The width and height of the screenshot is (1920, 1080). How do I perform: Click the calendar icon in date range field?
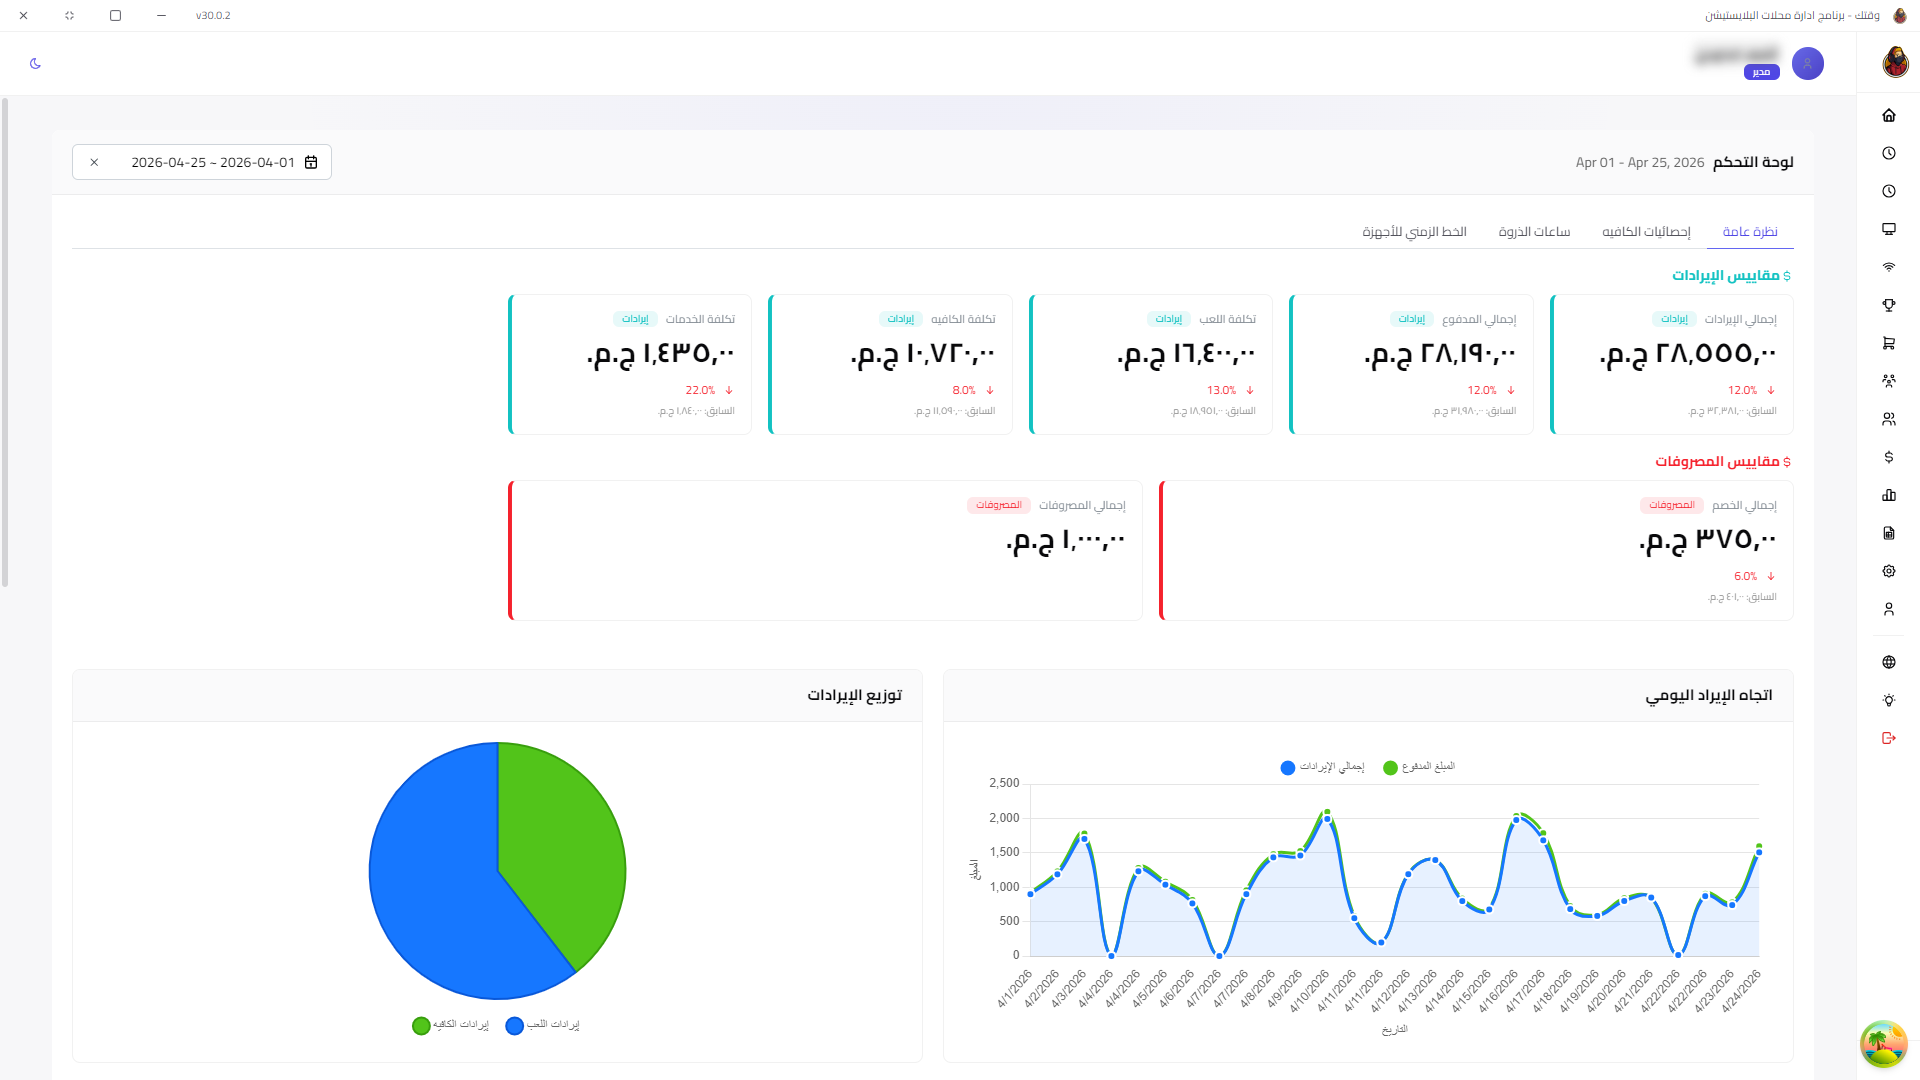click(x=311, y=162)
